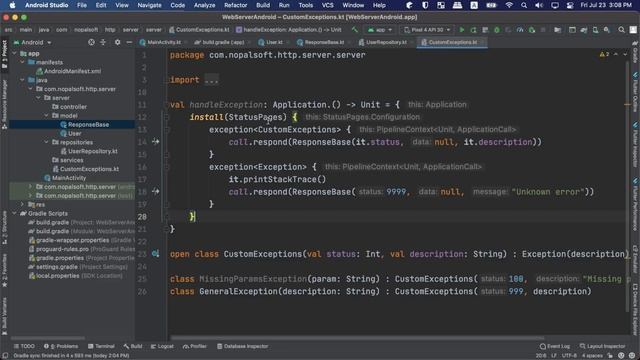Collapse the model package
Image resolution: width=640 pixels, height=360 pixels.
(x=46, y=116)
